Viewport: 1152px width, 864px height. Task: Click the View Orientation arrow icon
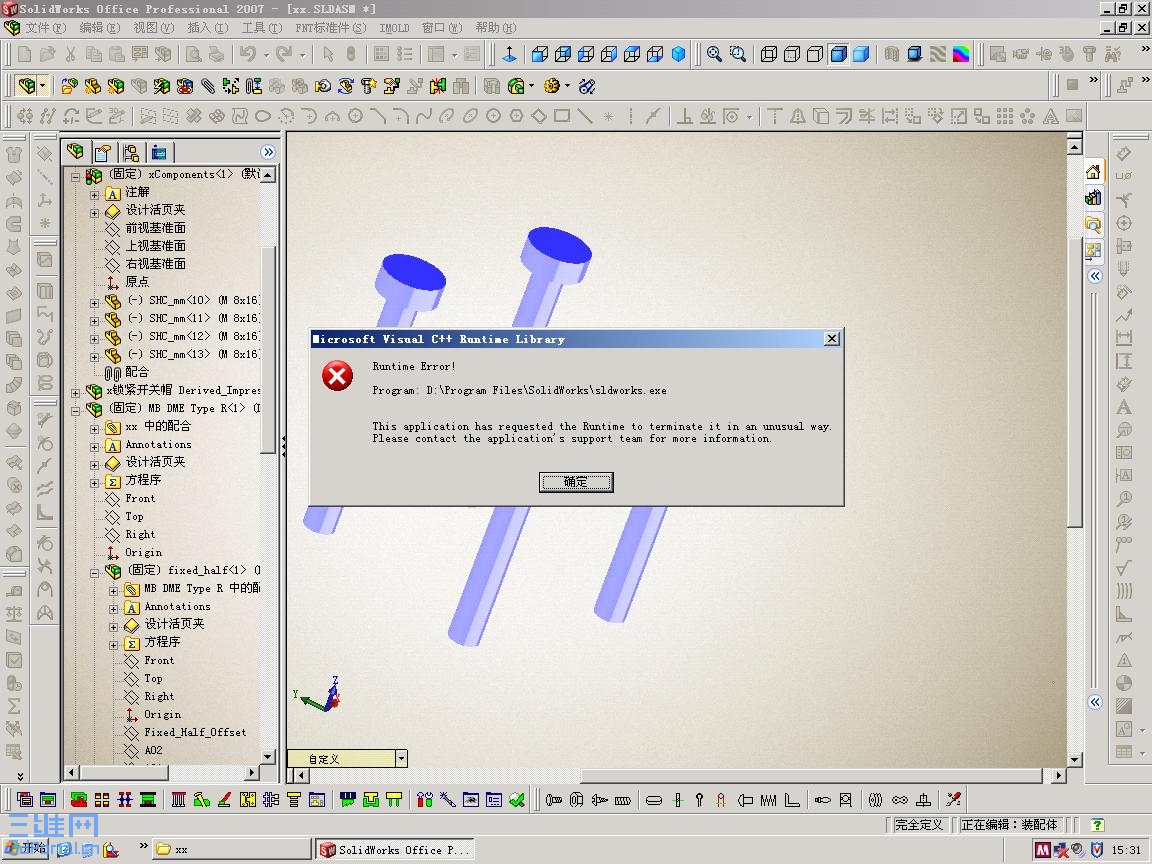pos(509,54)
